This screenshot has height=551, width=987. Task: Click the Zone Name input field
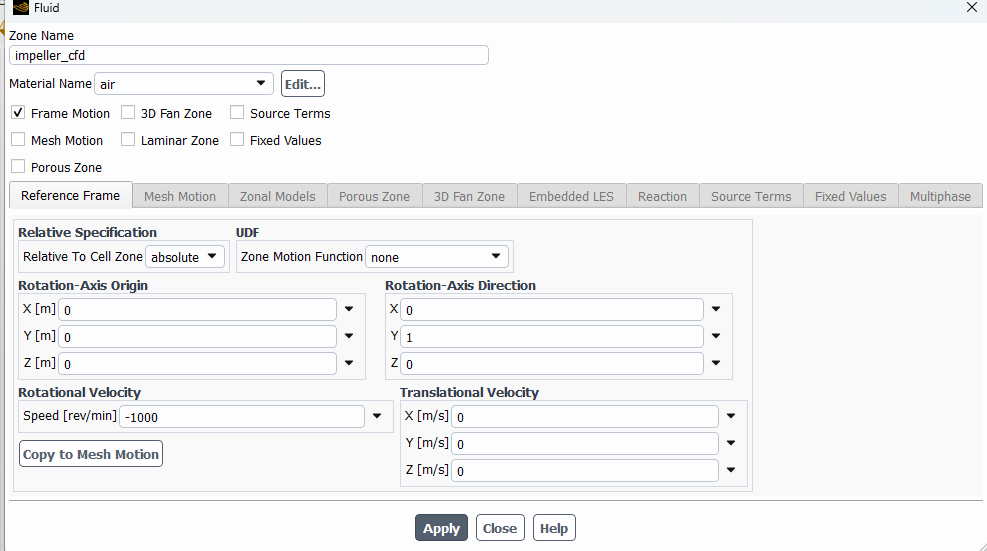click(x=248, y=56)
